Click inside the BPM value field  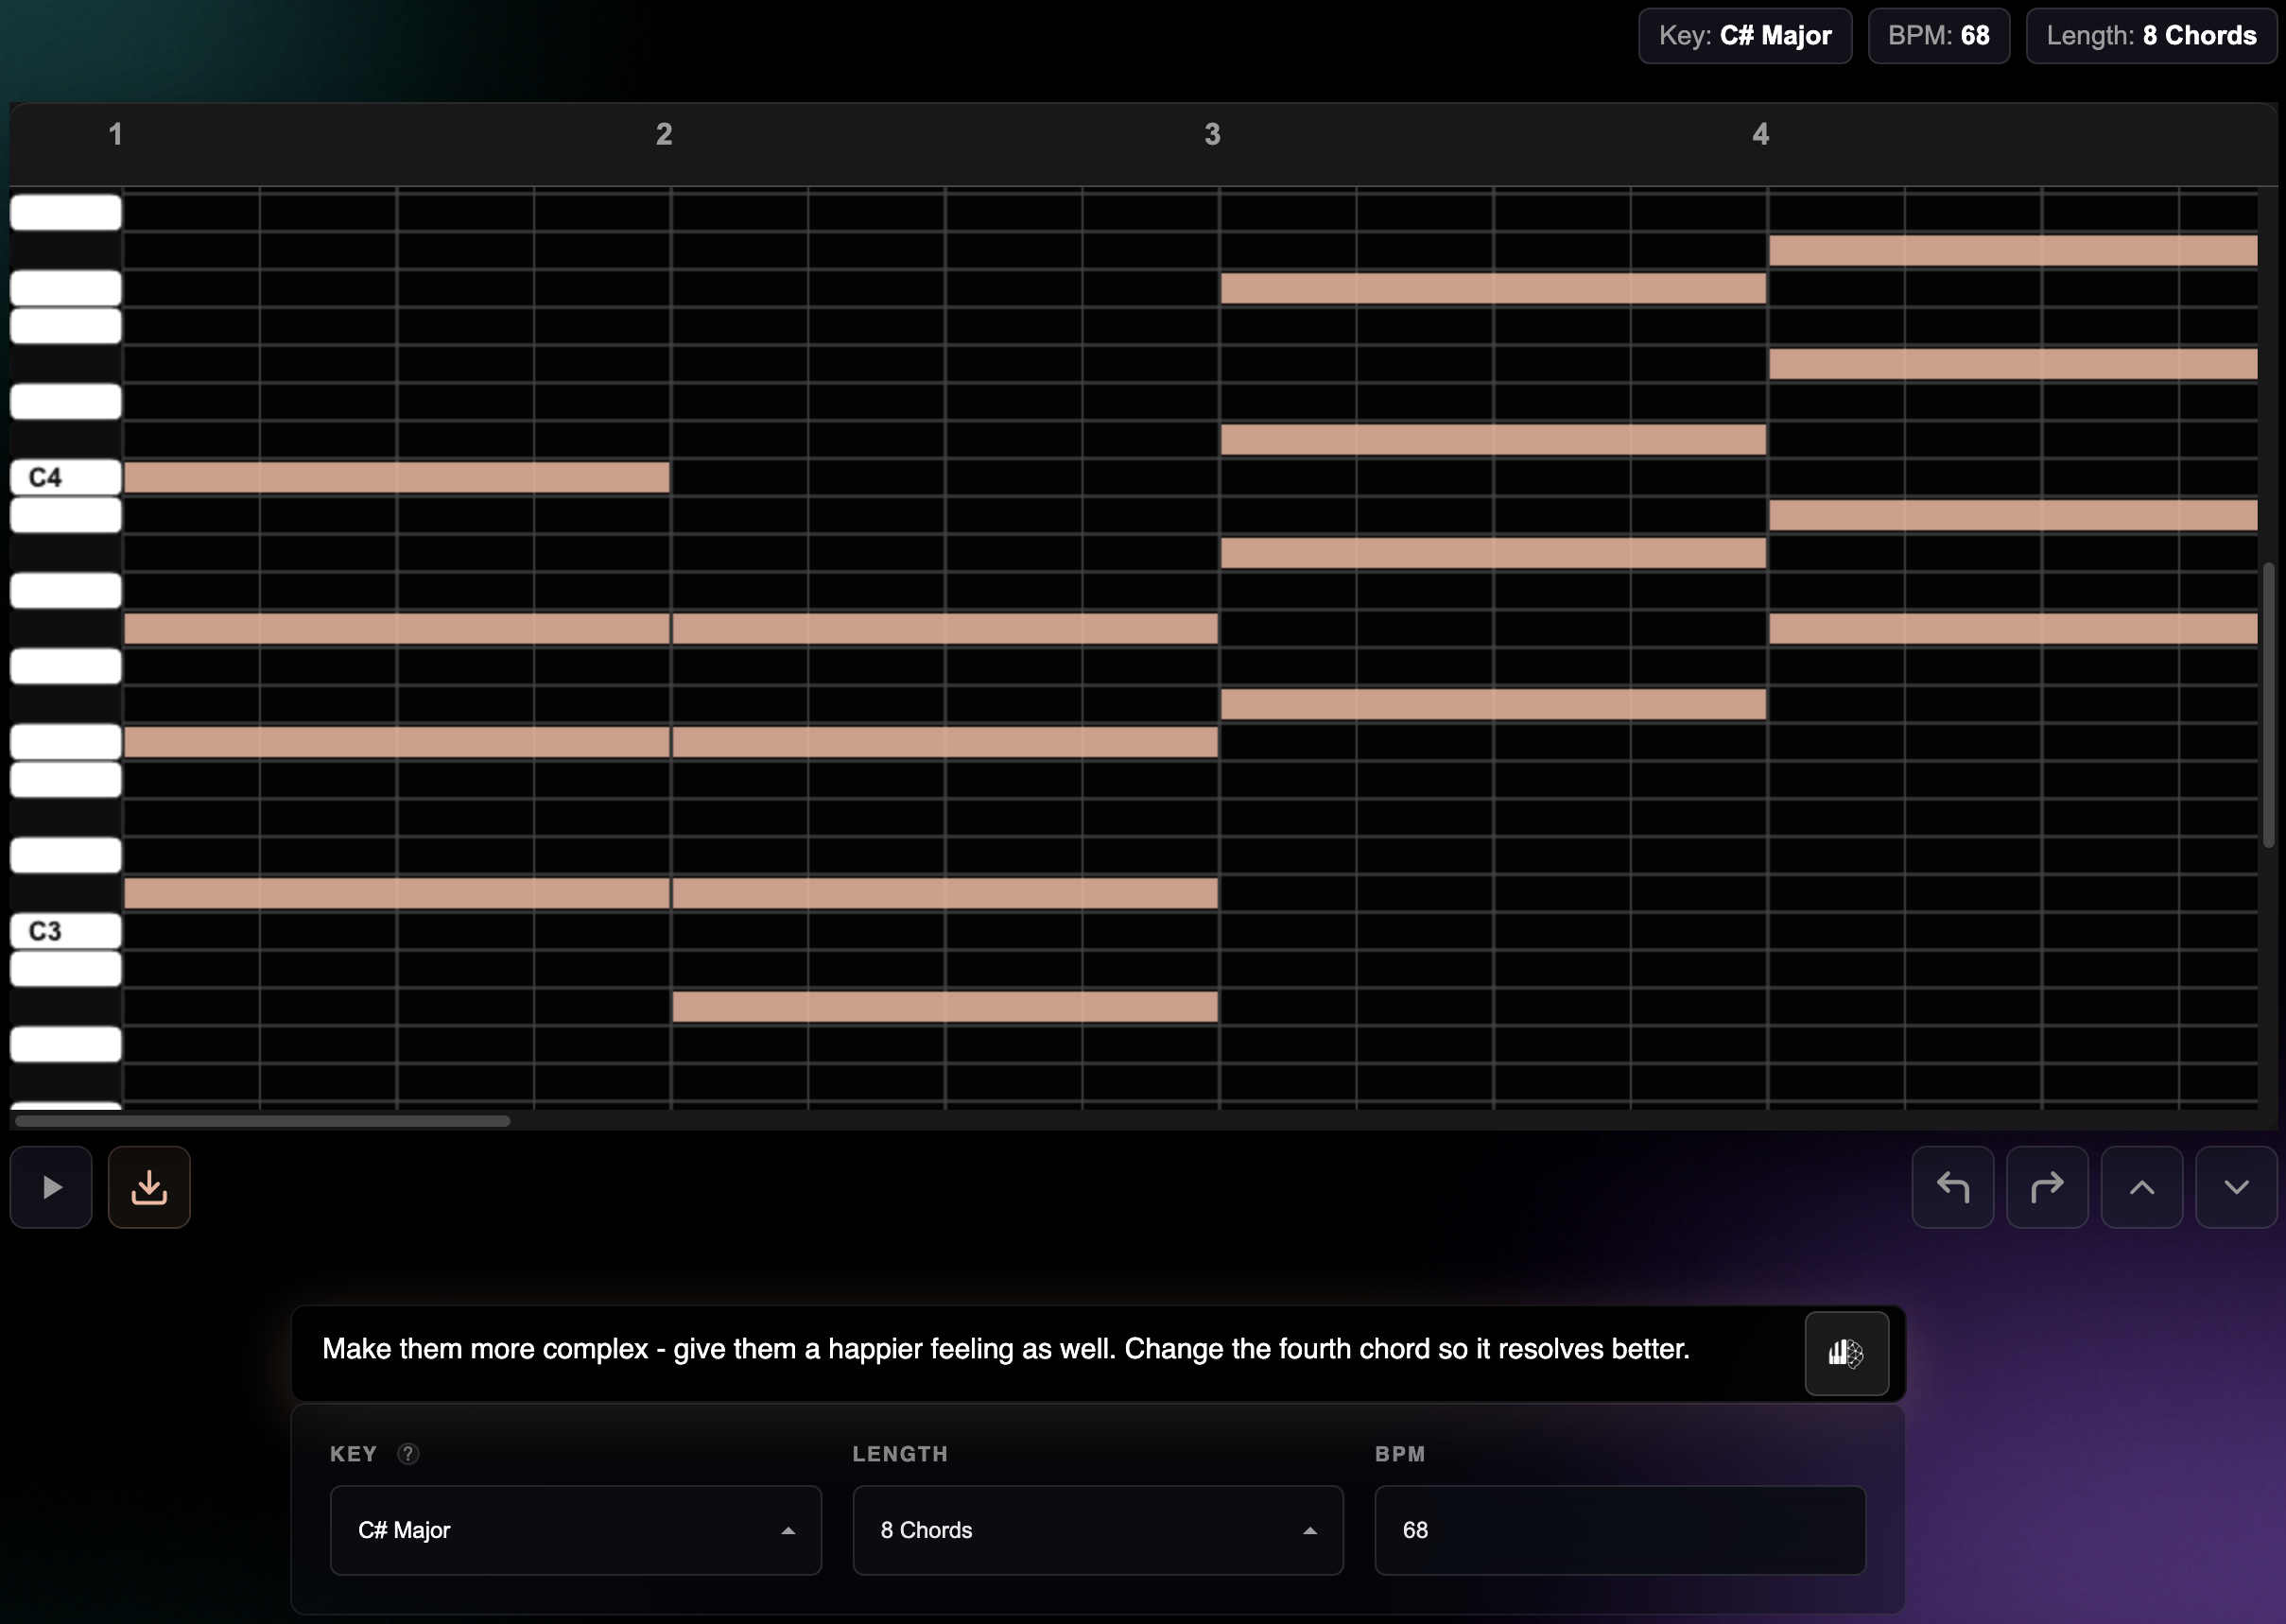click(1619, 1530)
